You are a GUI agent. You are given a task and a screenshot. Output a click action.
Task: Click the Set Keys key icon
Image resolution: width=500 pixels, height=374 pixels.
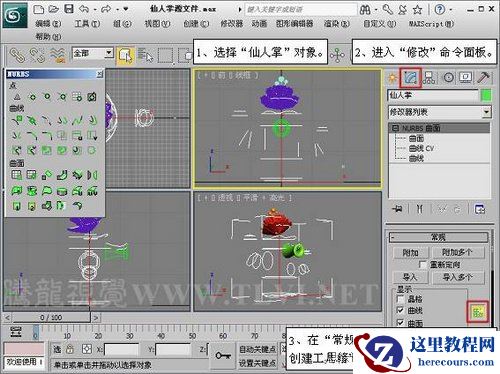pos(223,355)
